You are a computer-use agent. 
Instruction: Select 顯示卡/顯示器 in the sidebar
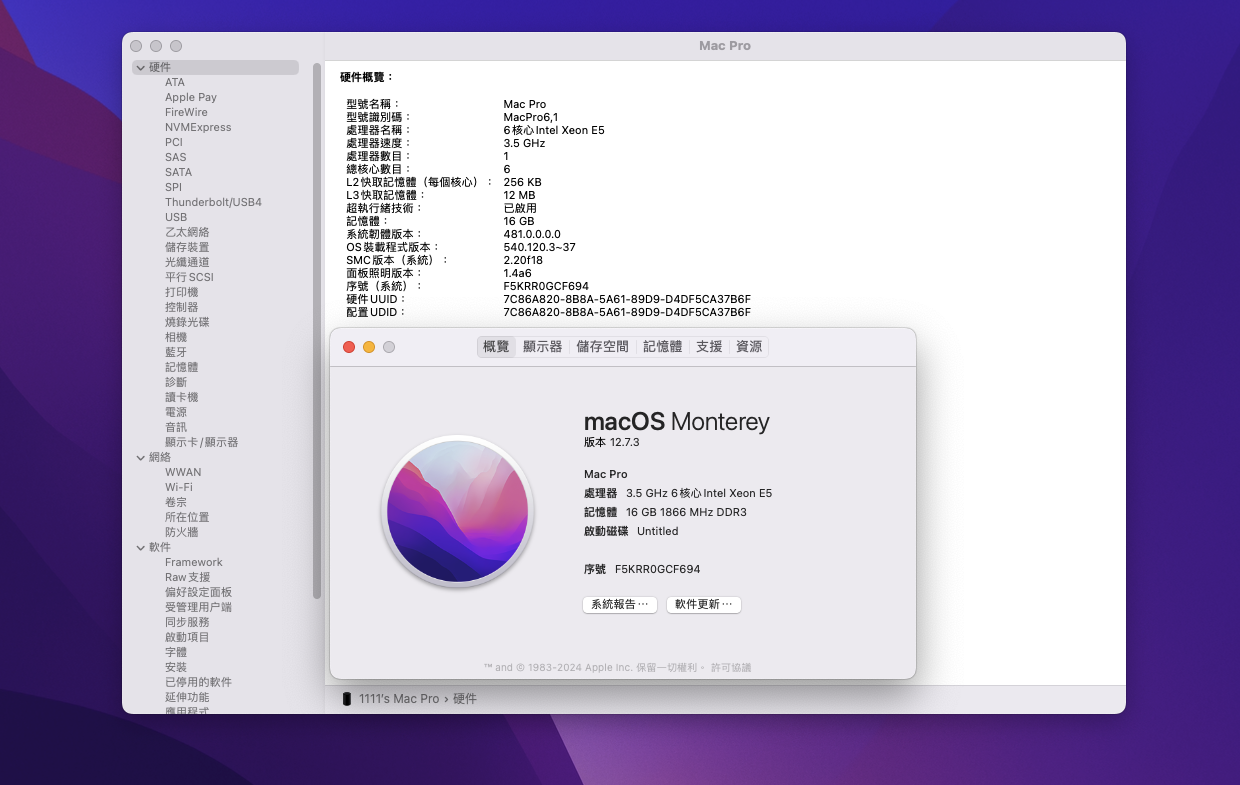(201, 442)
